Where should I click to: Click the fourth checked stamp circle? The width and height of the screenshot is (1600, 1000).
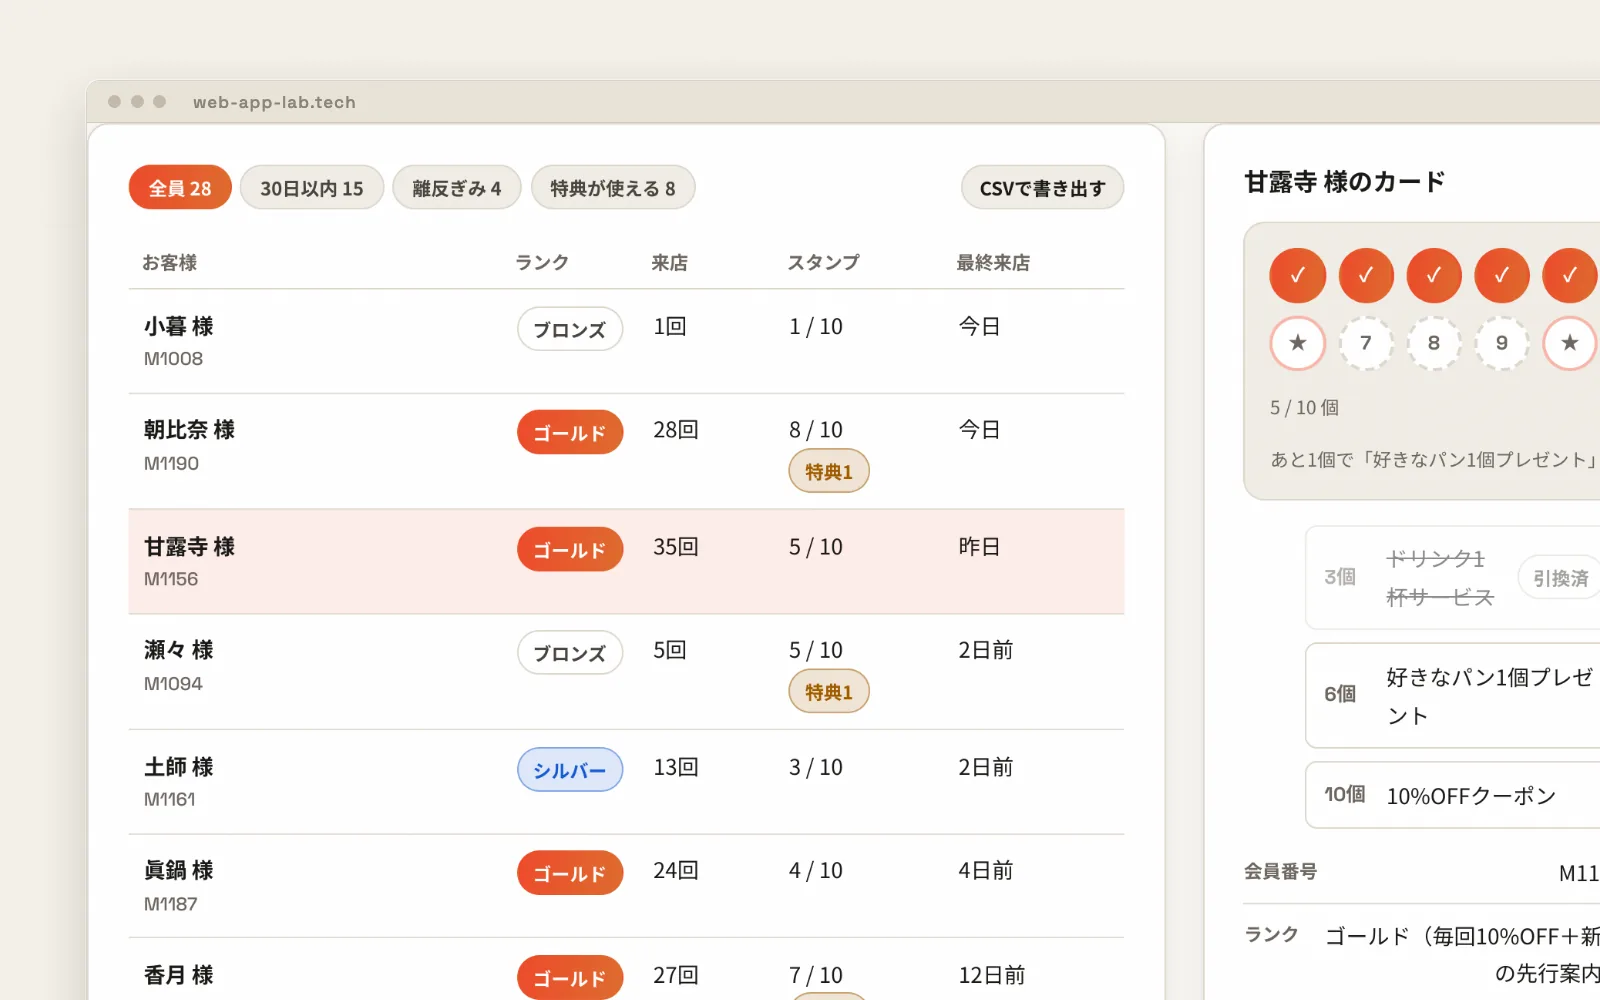1502,275
